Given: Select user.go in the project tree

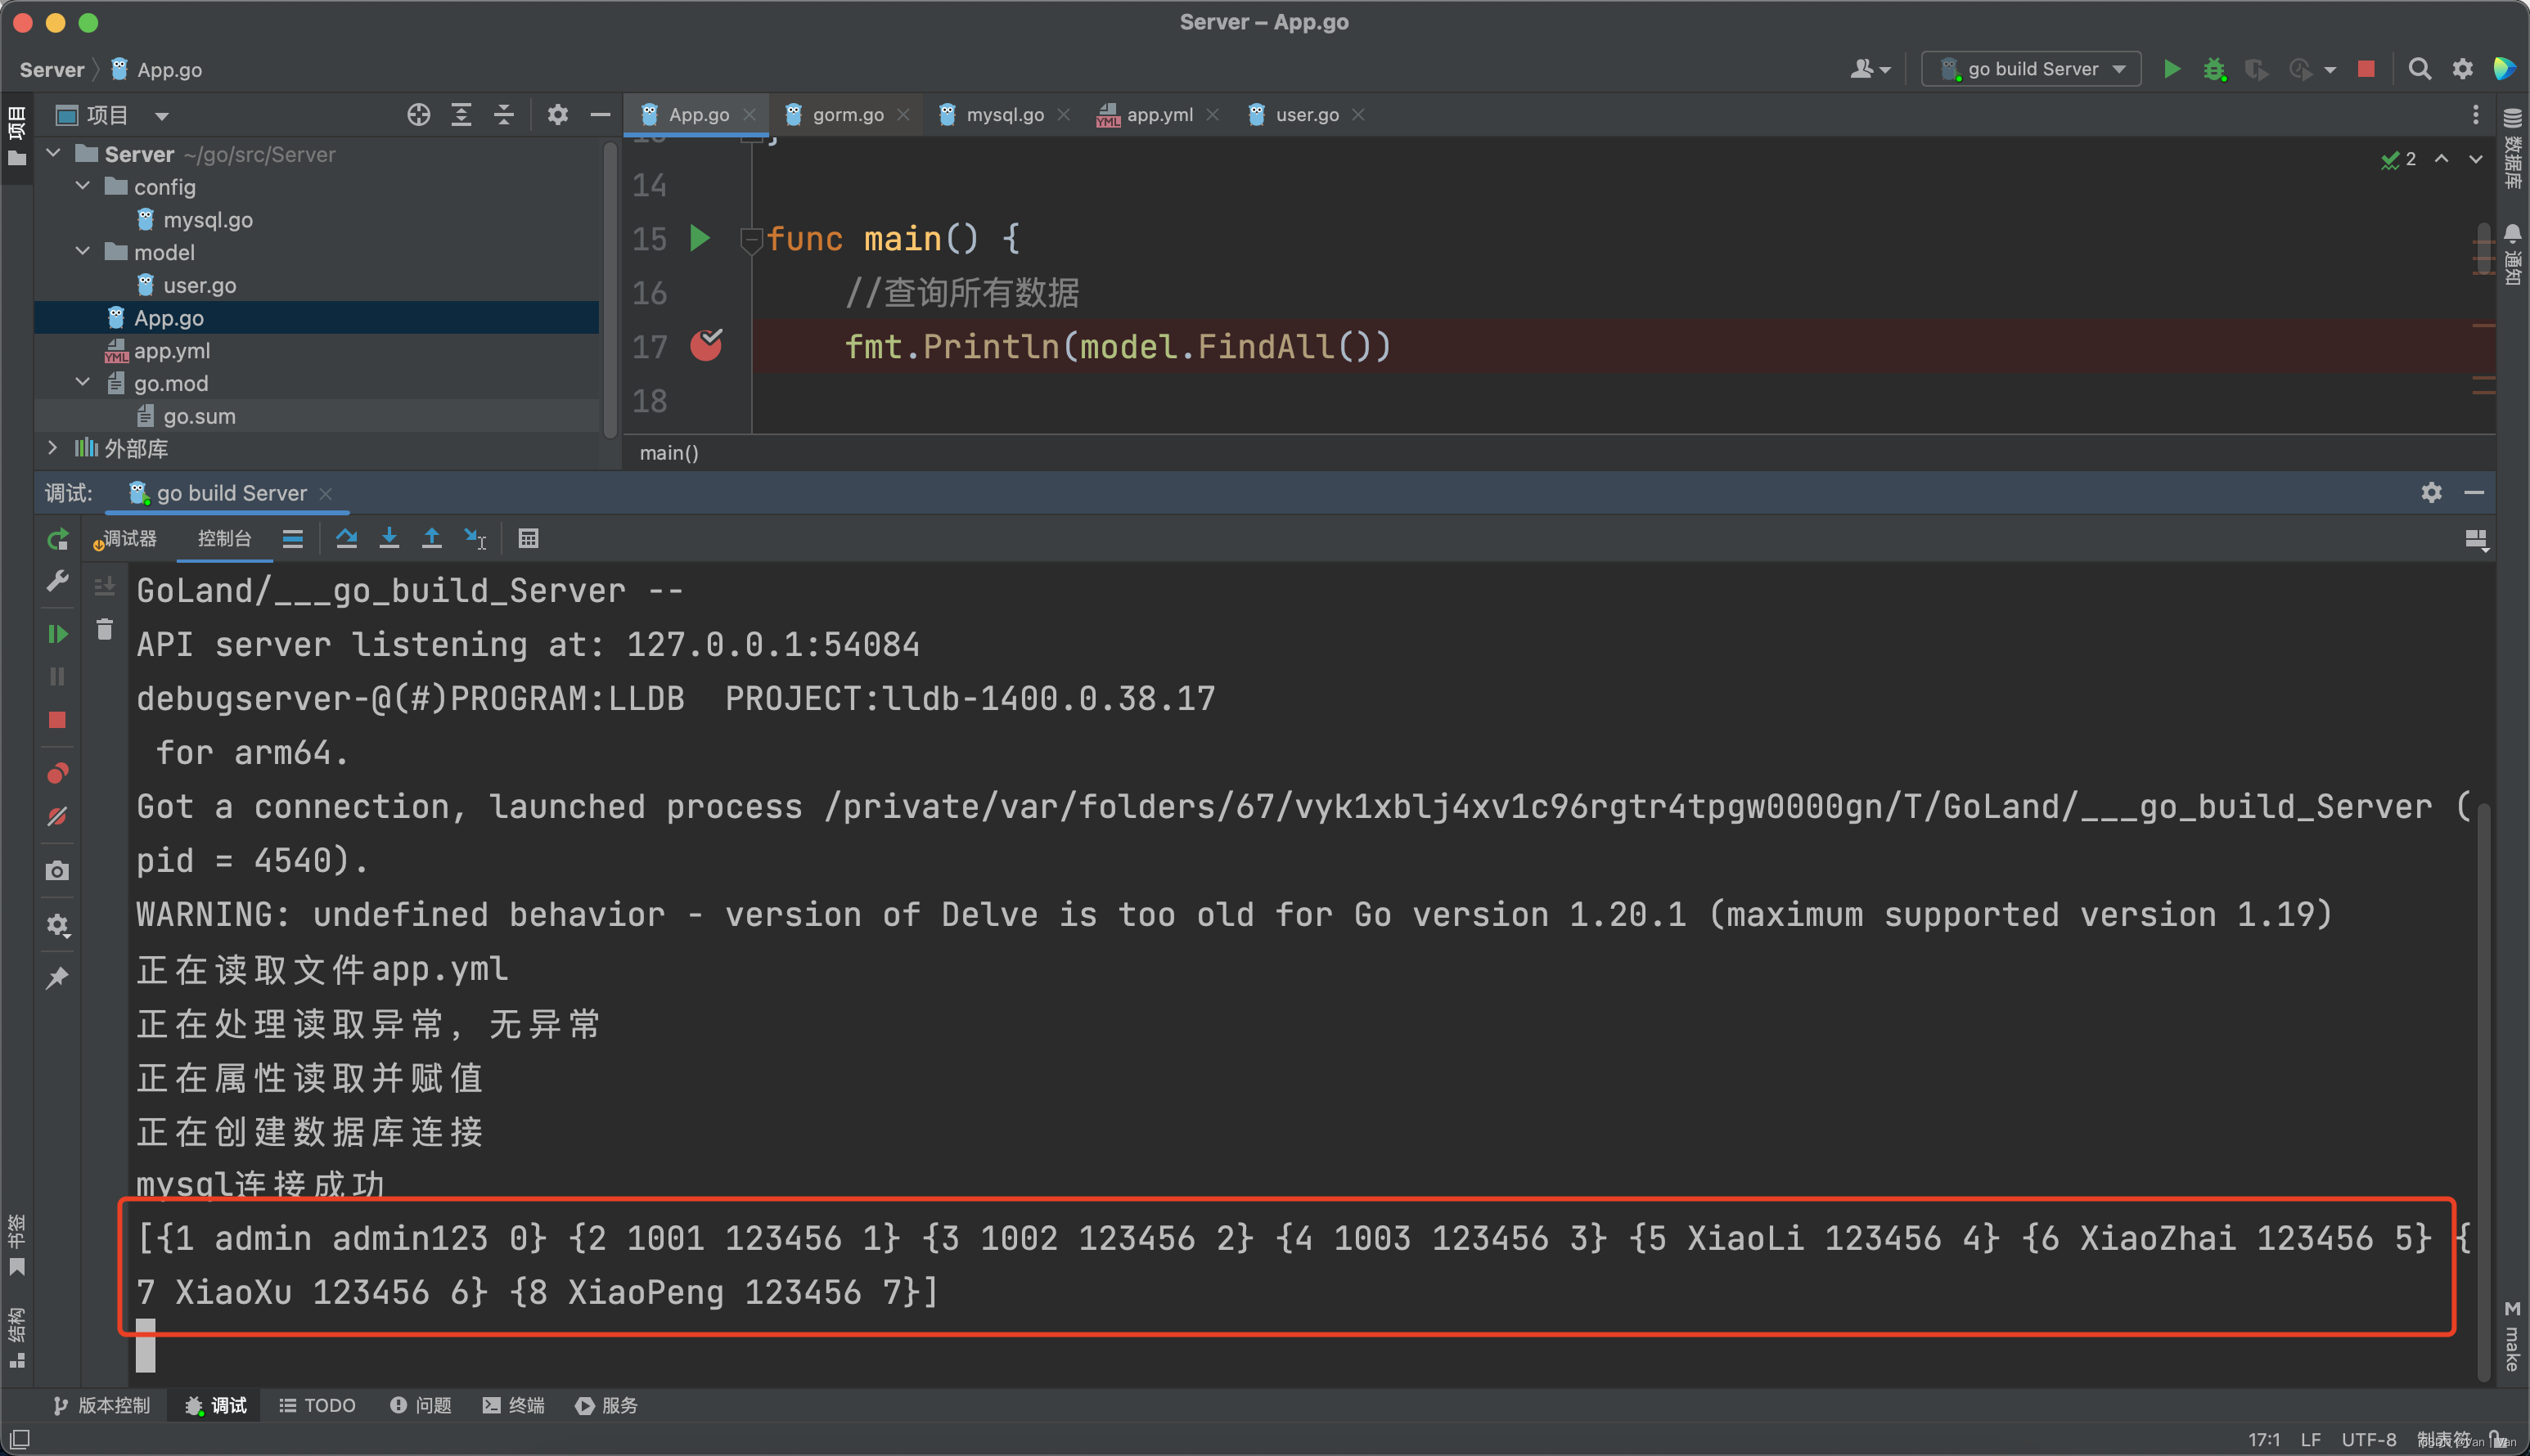Looking at the screenshot, I should (x=199, y=286).
